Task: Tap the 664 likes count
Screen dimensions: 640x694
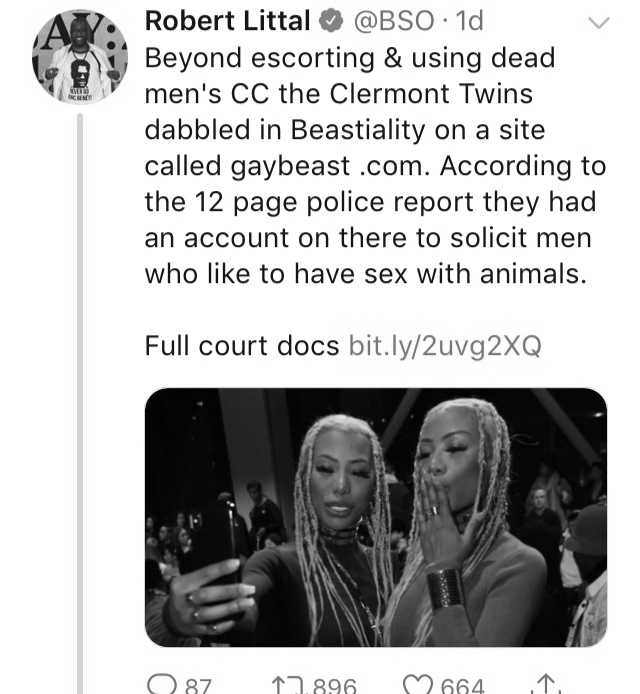Action: pyautogui.click(x=462, y=686)
